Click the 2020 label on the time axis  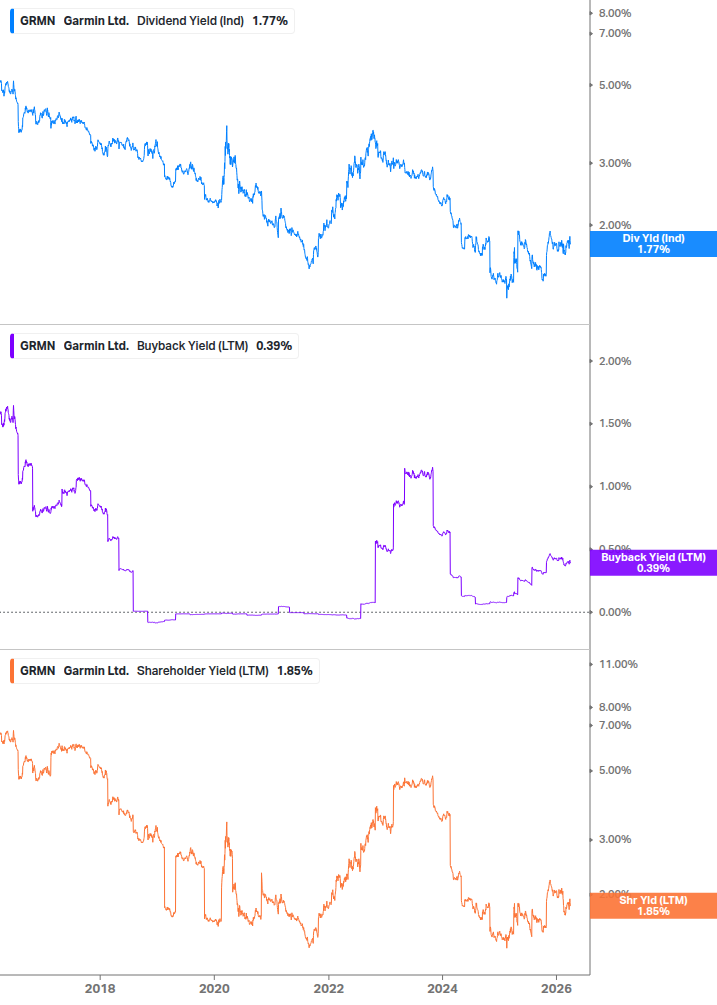[x=214, y=988]
